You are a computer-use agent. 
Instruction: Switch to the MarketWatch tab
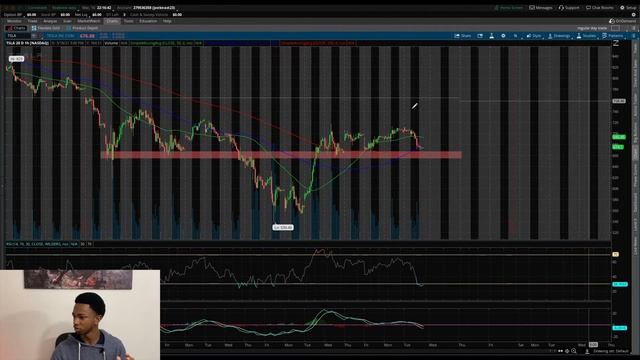click(89, 21)
